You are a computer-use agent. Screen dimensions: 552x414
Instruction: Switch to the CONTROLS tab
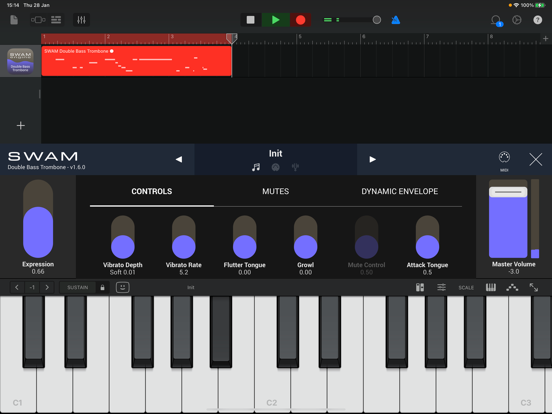coord(152,191)
